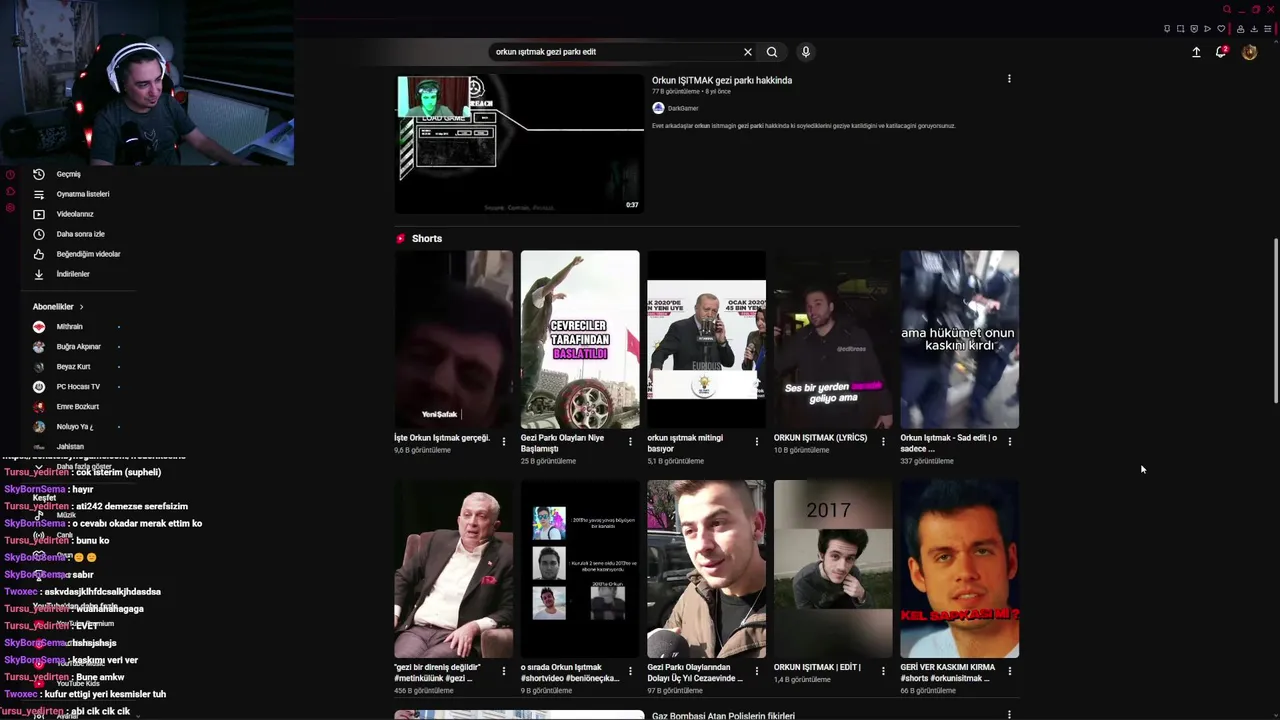
Task: Bookmark page with the heart icon
Action: click(x=1220, y=29)
